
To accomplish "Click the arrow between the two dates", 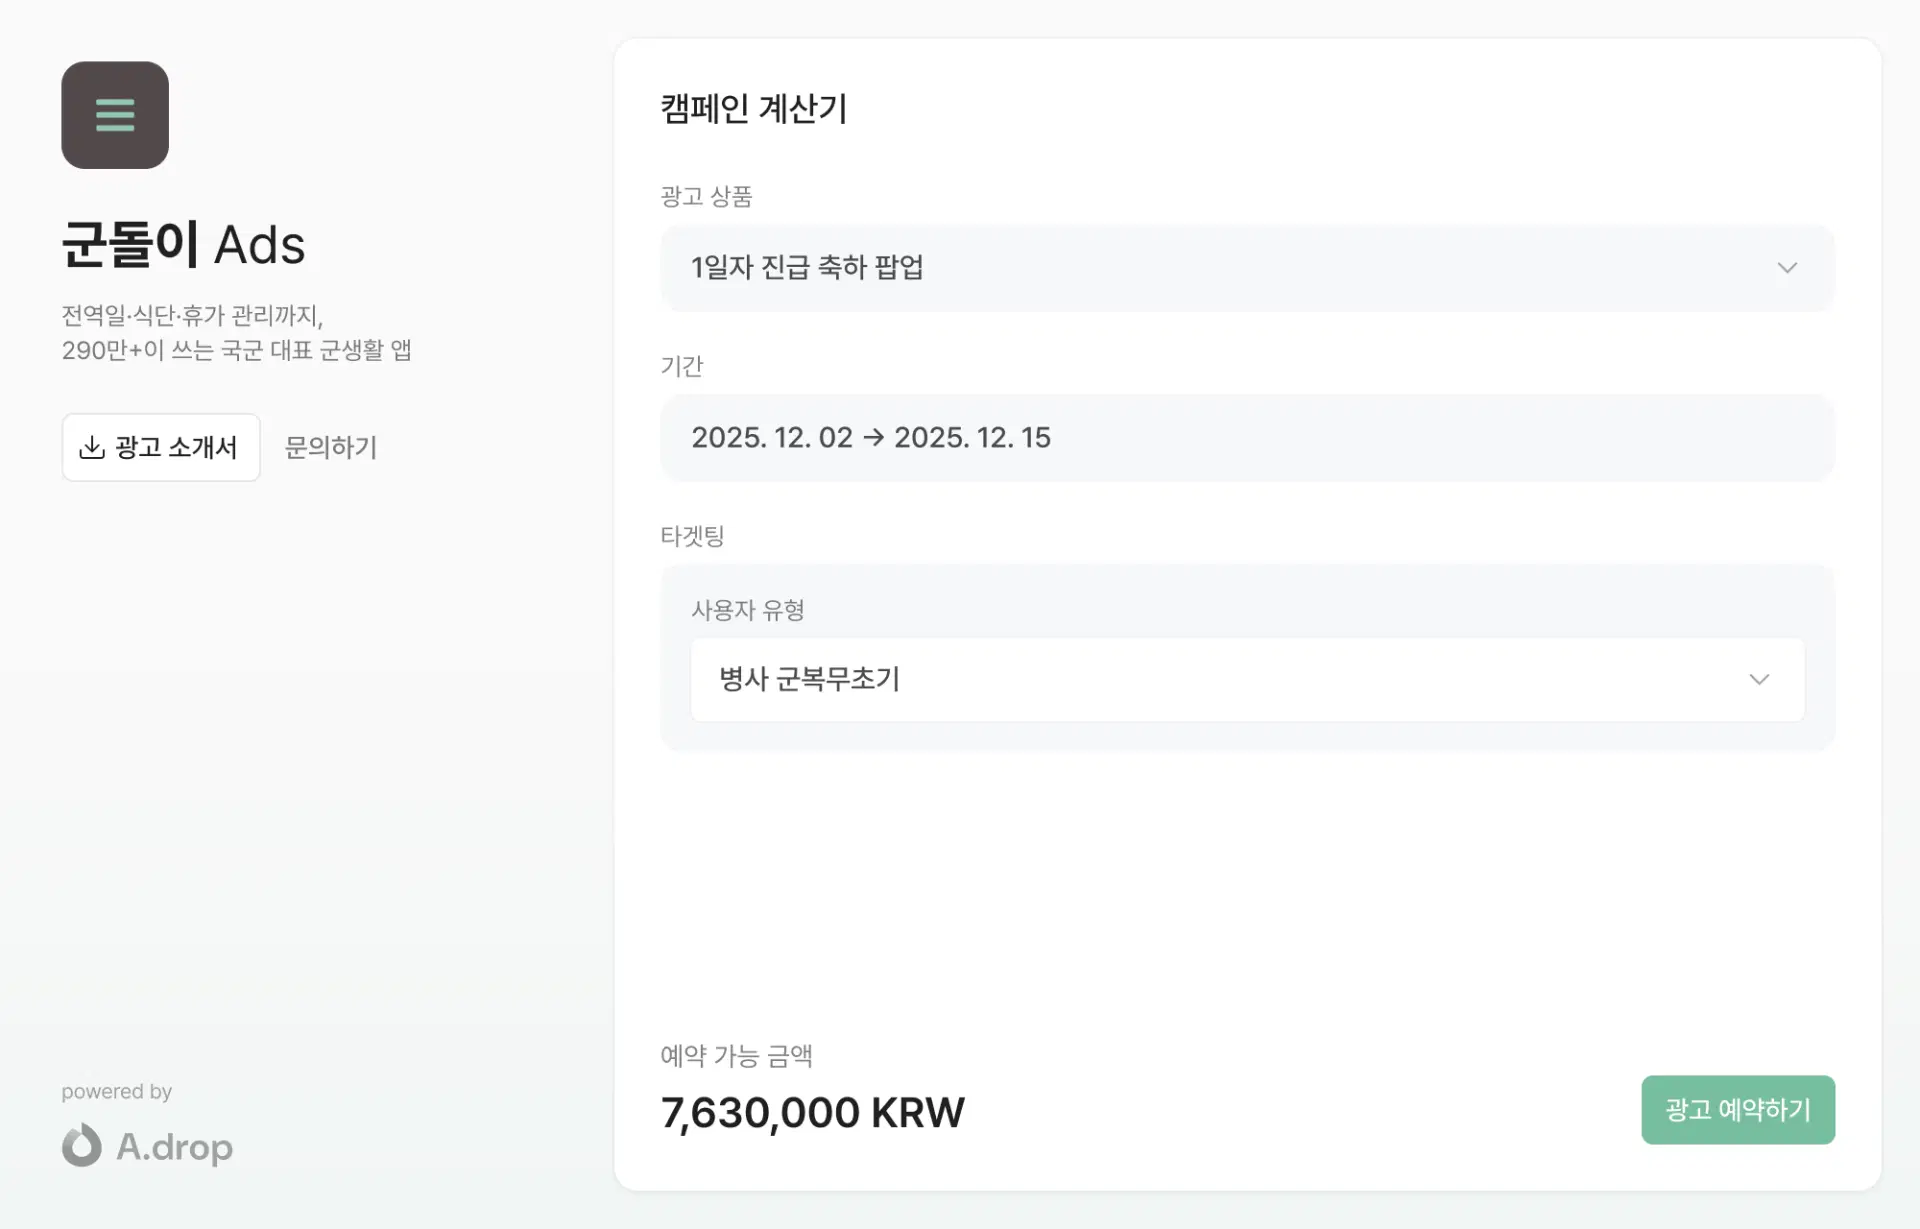I will click(873, 438).
